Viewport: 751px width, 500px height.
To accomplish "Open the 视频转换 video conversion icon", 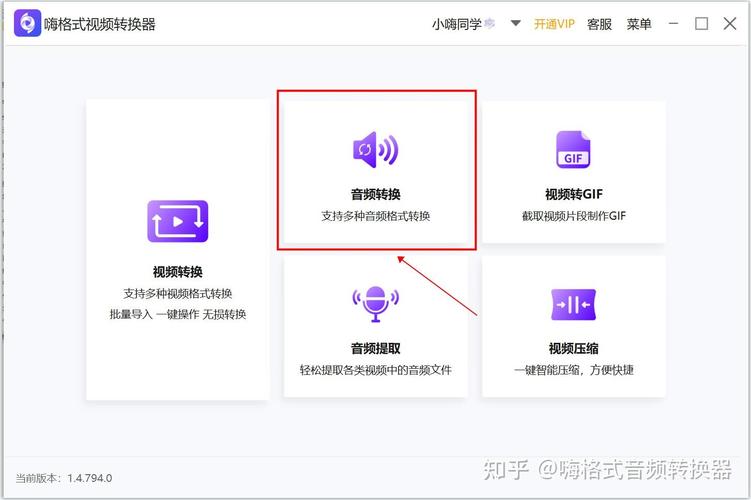I will (x=178, y=221).
